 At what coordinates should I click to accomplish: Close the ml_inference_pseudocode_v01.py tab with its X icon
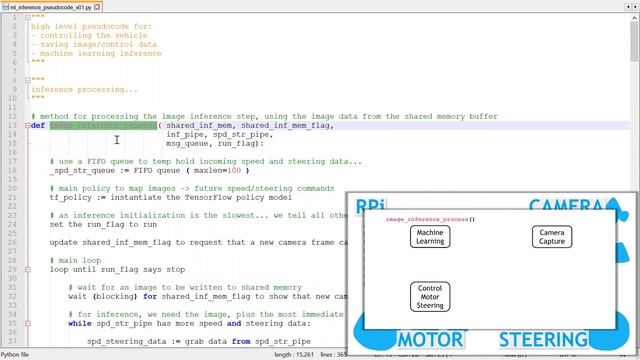point(97,7)
